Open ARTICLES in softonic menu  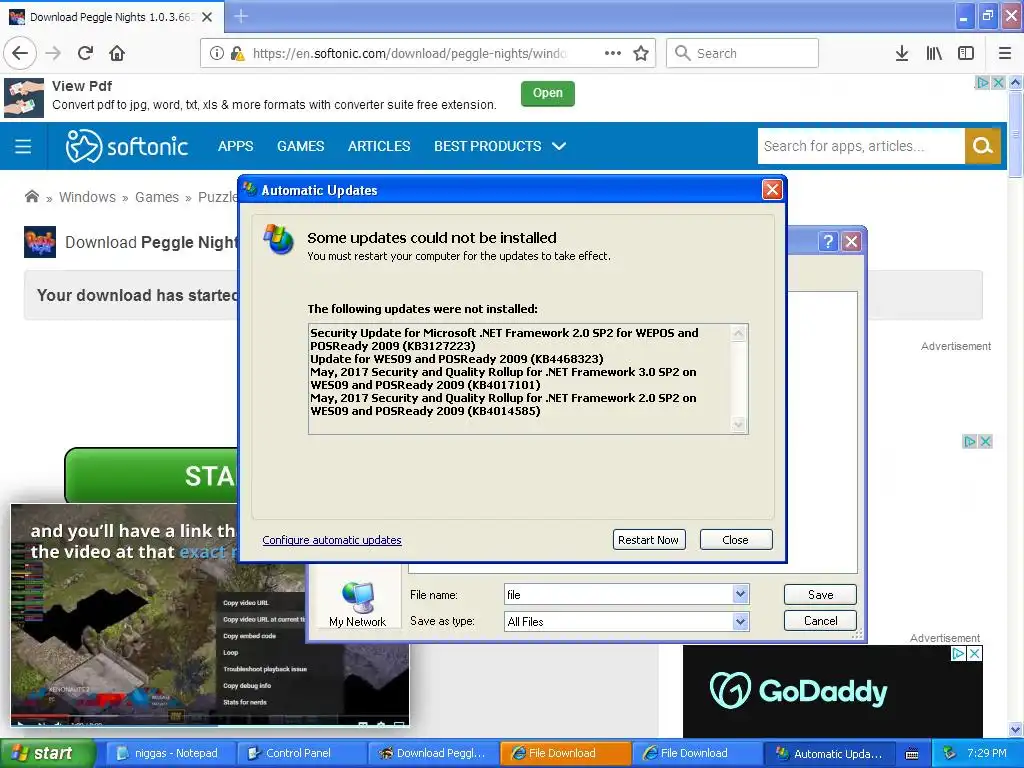click(x=379, y=146)
